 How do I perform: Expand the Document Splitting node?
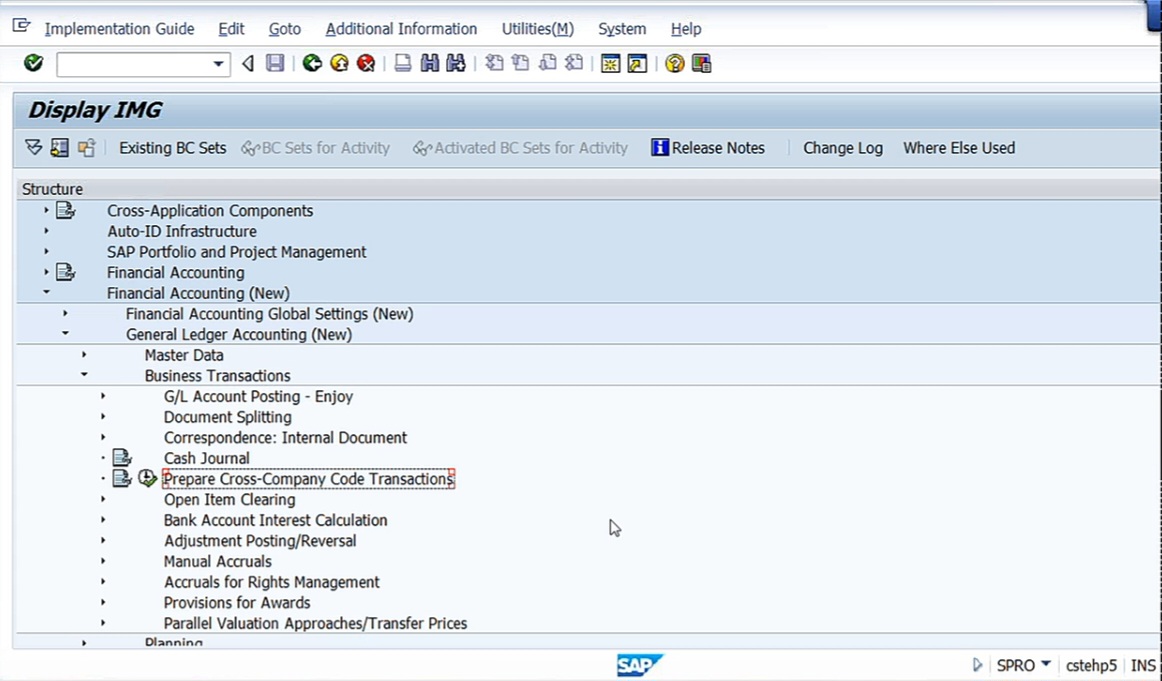coord(103,416)
